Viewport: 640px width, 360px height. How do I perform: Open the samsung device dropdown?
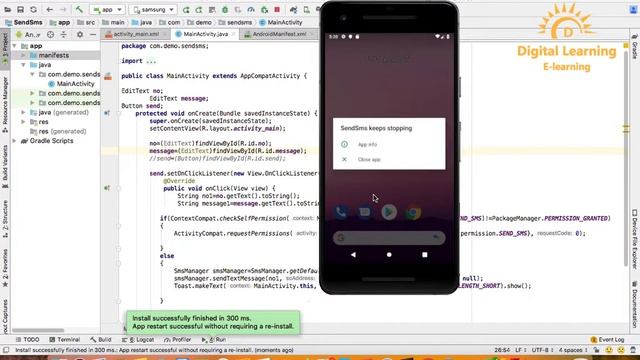[x=153, y=9]
